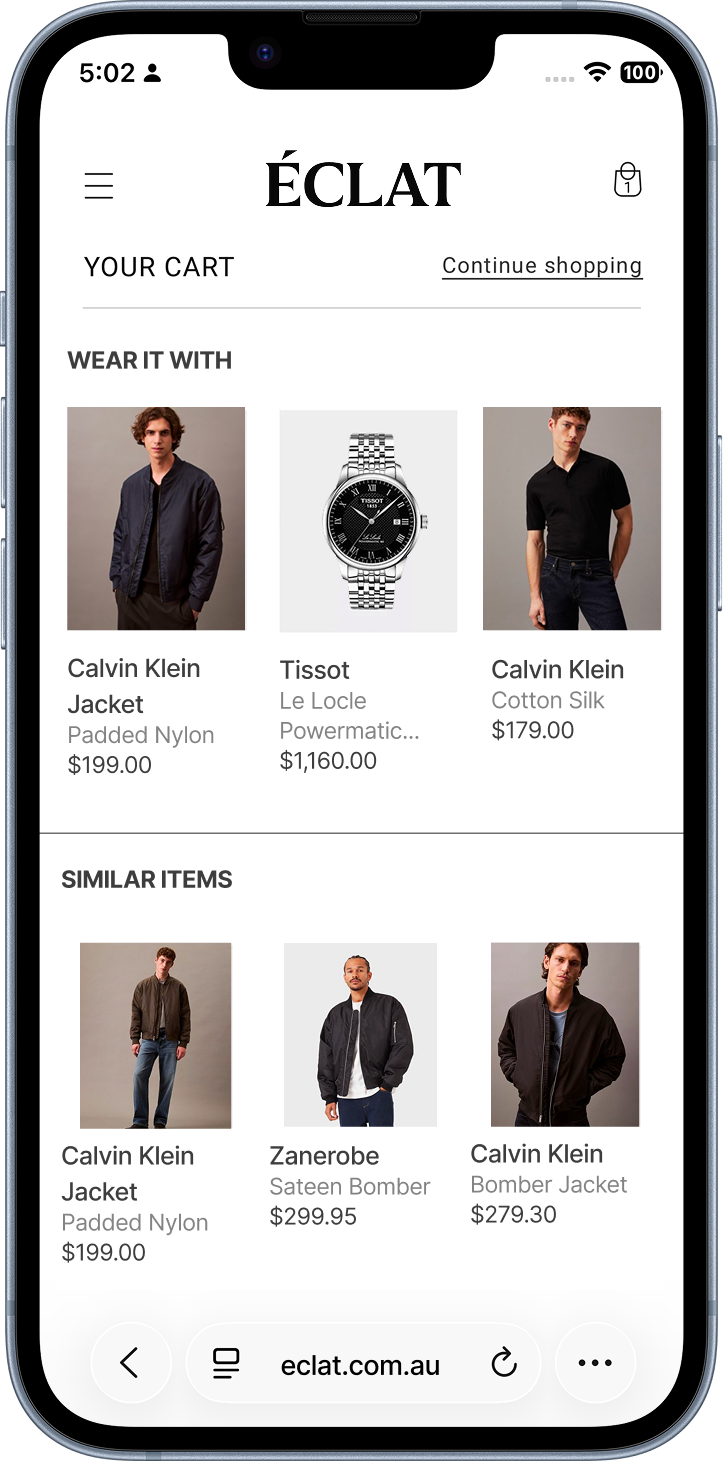Click the Bomber Jacket $279.30 listing text

549,1184
